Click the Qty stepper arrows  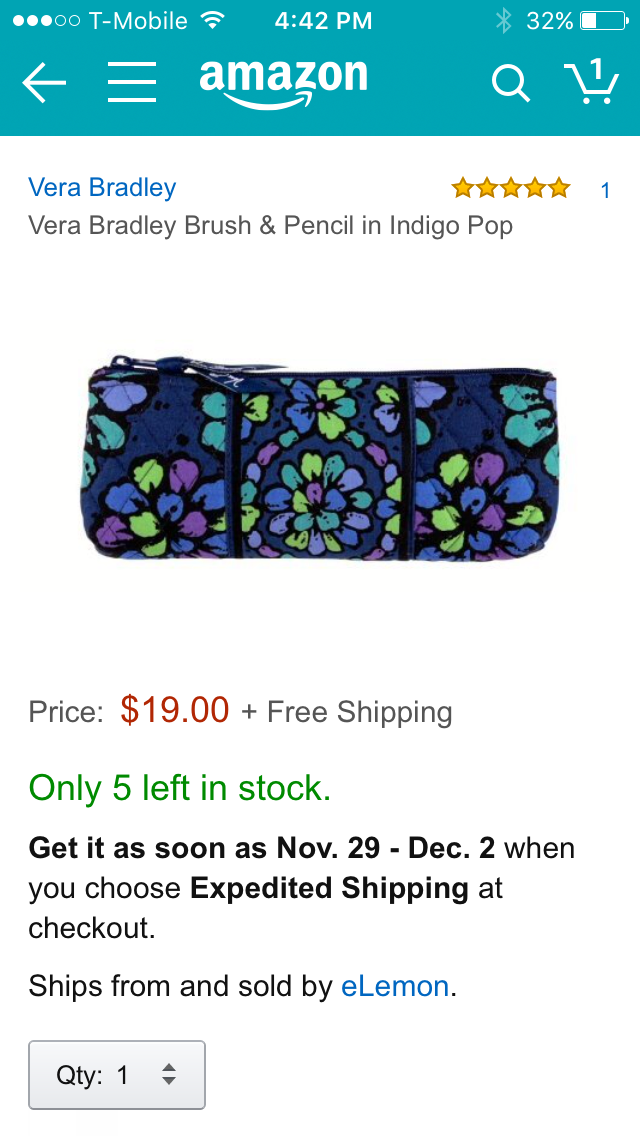coord(168,1074)
